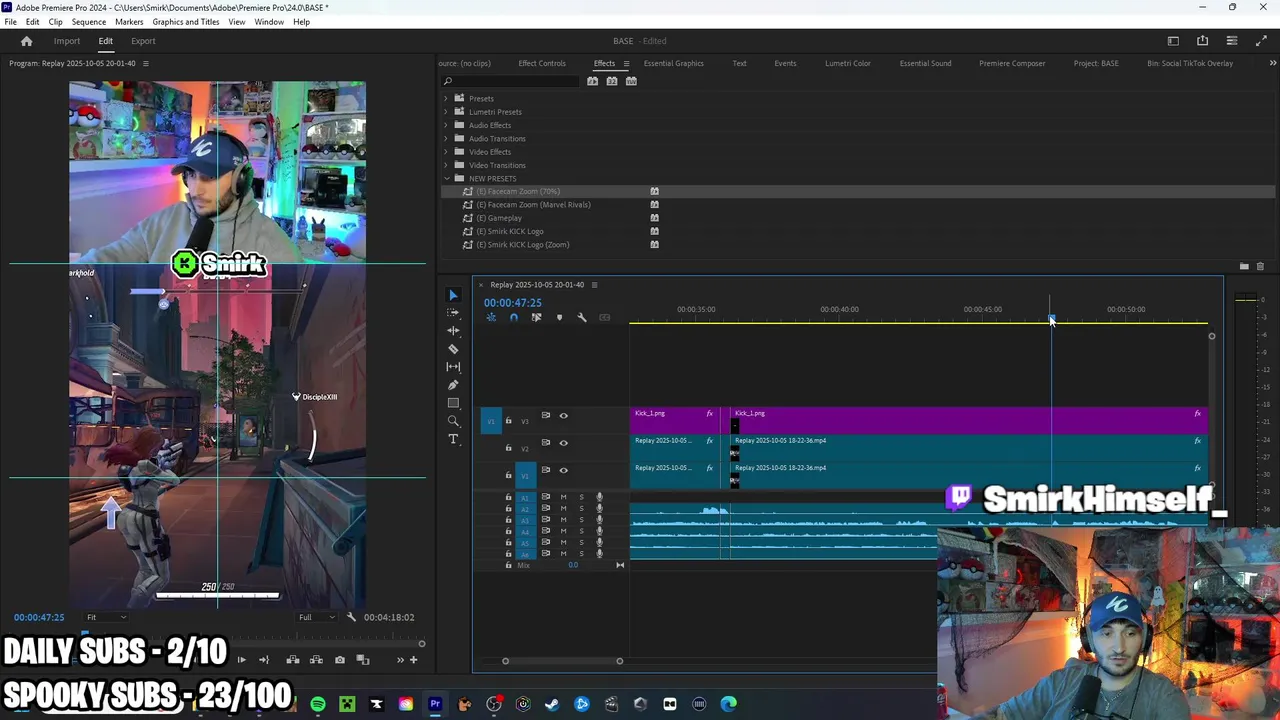Expand the Presets folder
Screen dimensions: 1280x720
tap(446, 98)
